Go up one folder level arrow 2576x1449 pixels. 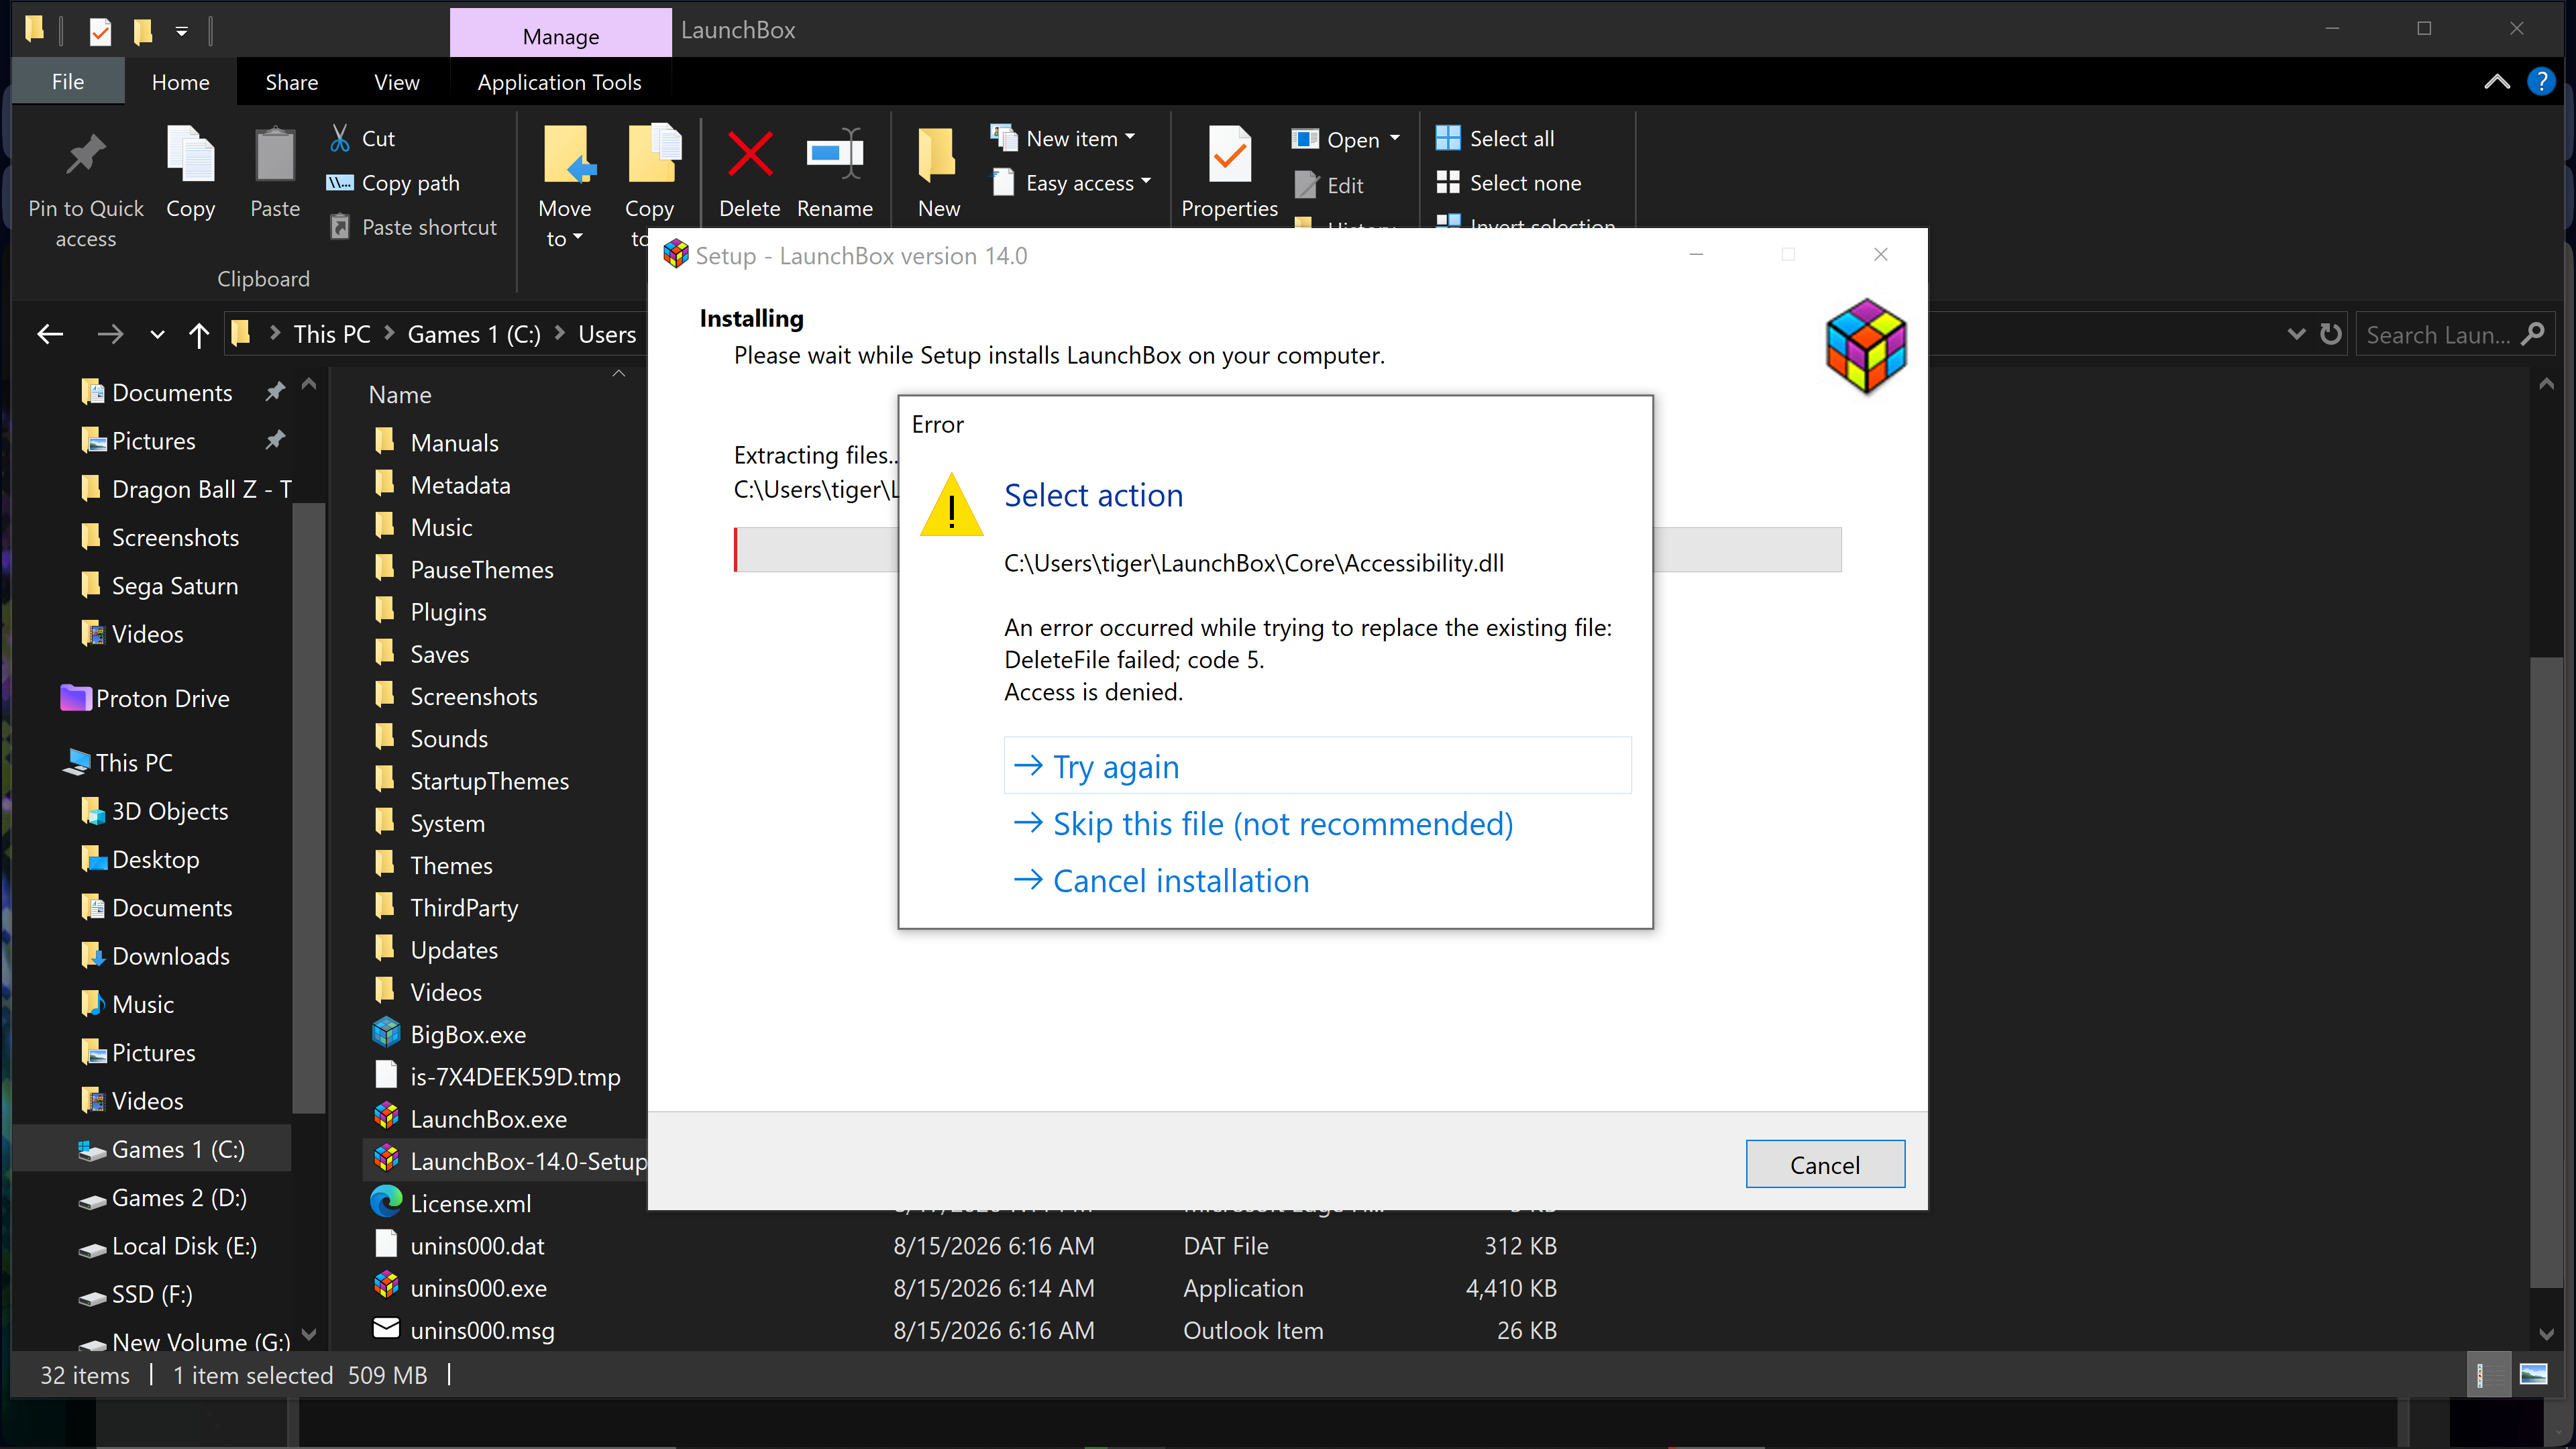coord(199,334)
